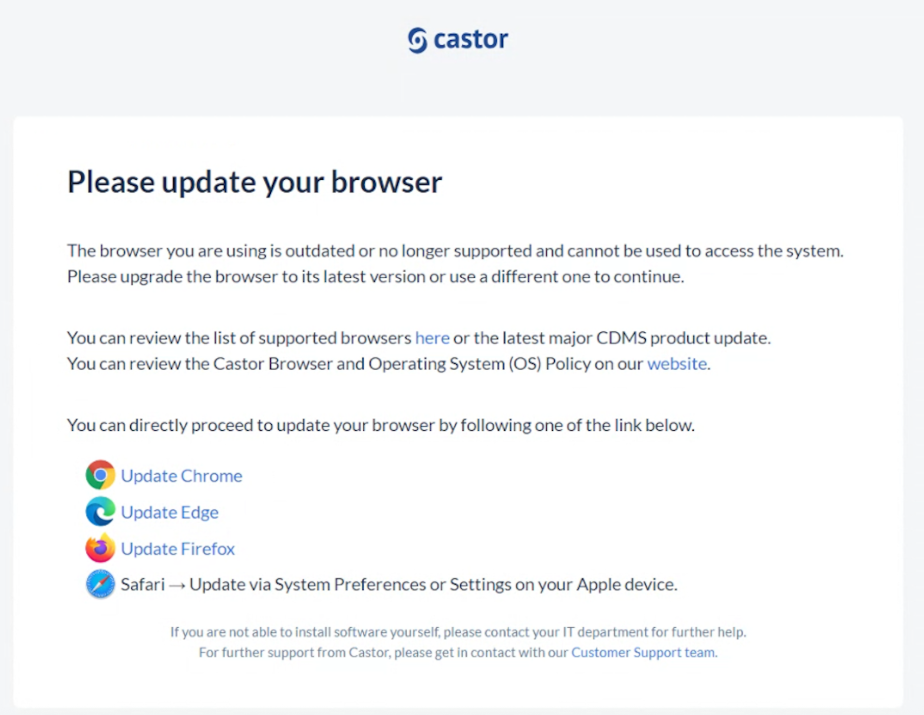Click the castor wordmark in the header

point(470,39)
